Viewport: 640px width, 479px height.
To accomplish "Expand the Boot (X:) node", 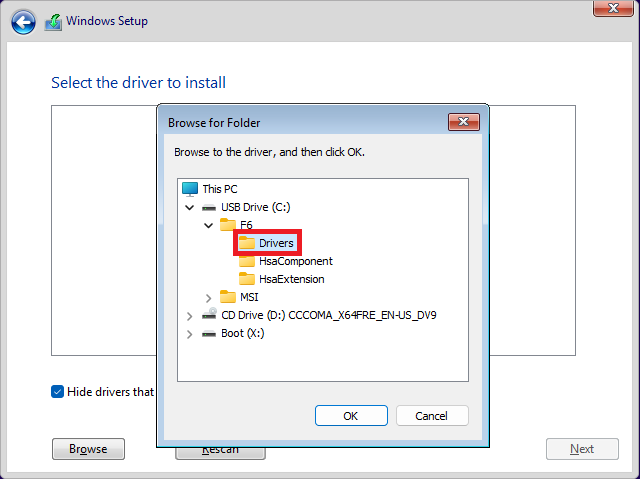I will (x=190, y=333).
